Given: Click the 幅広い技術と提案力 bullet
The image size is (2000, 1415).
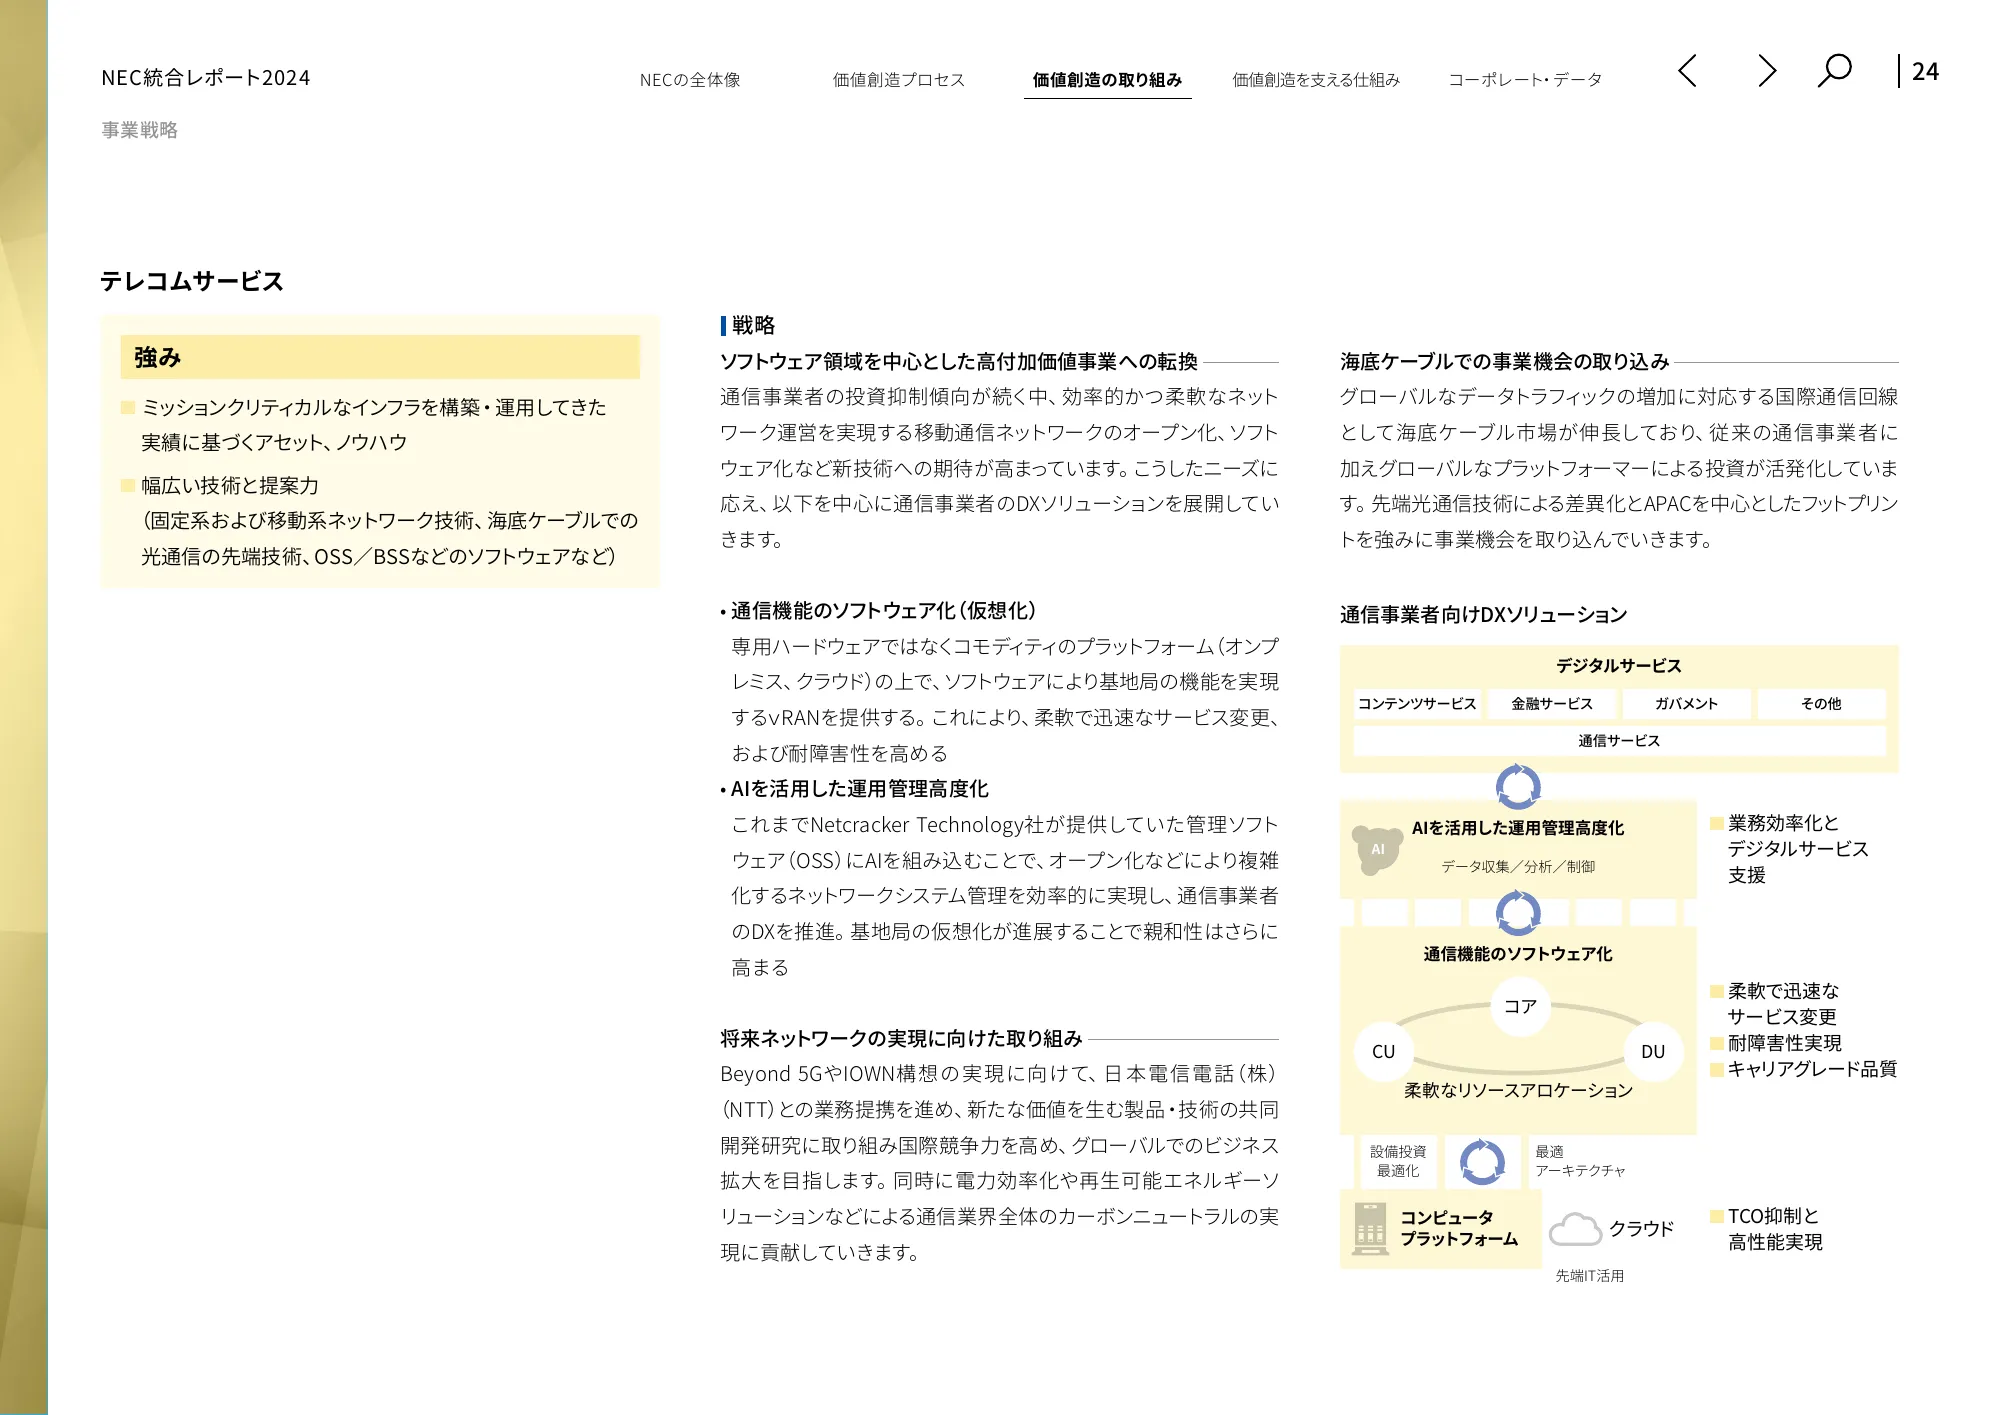Looking at the screenshot, I should coord(230,486).
